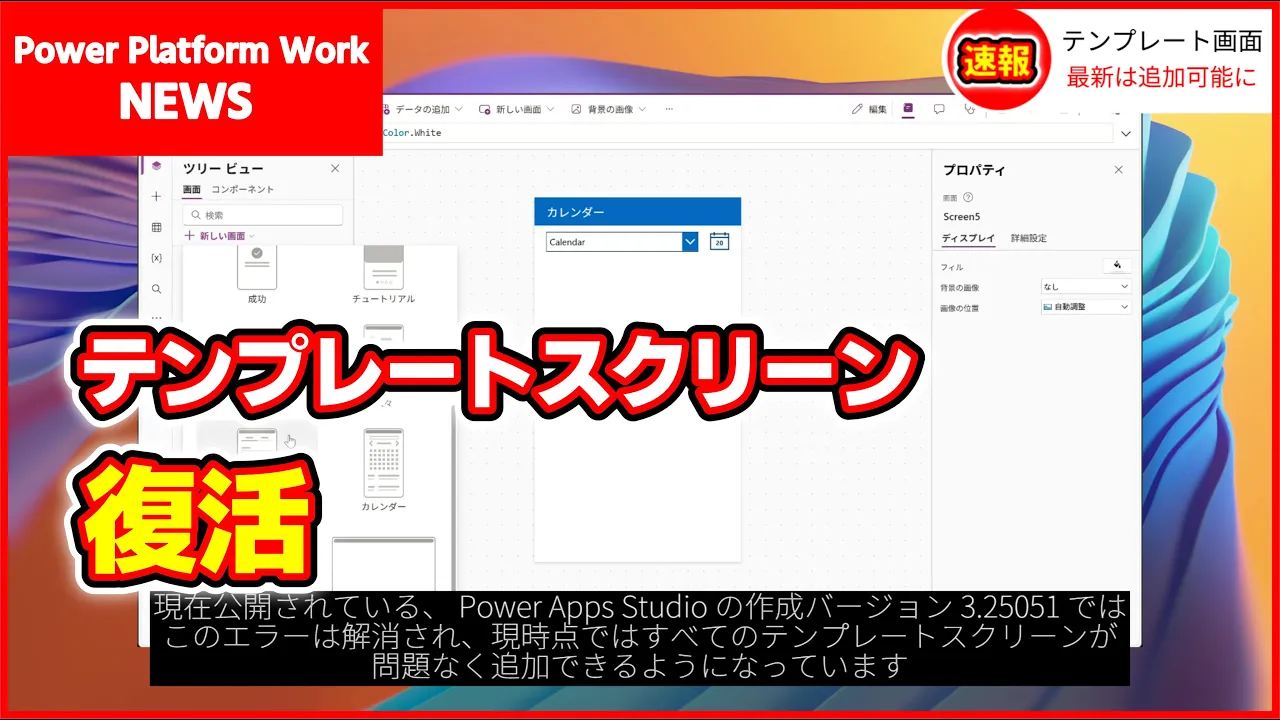Open the App checker stethoscope icon
The width and height of the screenshot is (1280, 720).
pos(968,109)
